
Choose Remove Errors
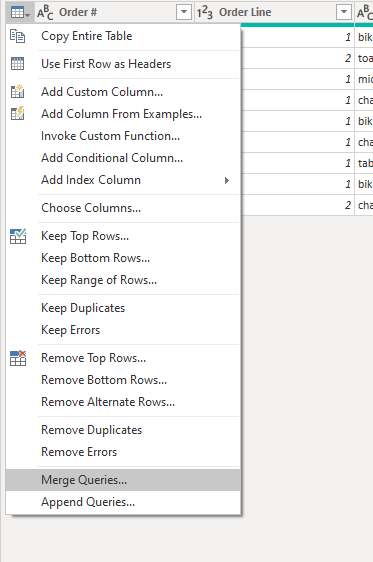pos(123,452)
